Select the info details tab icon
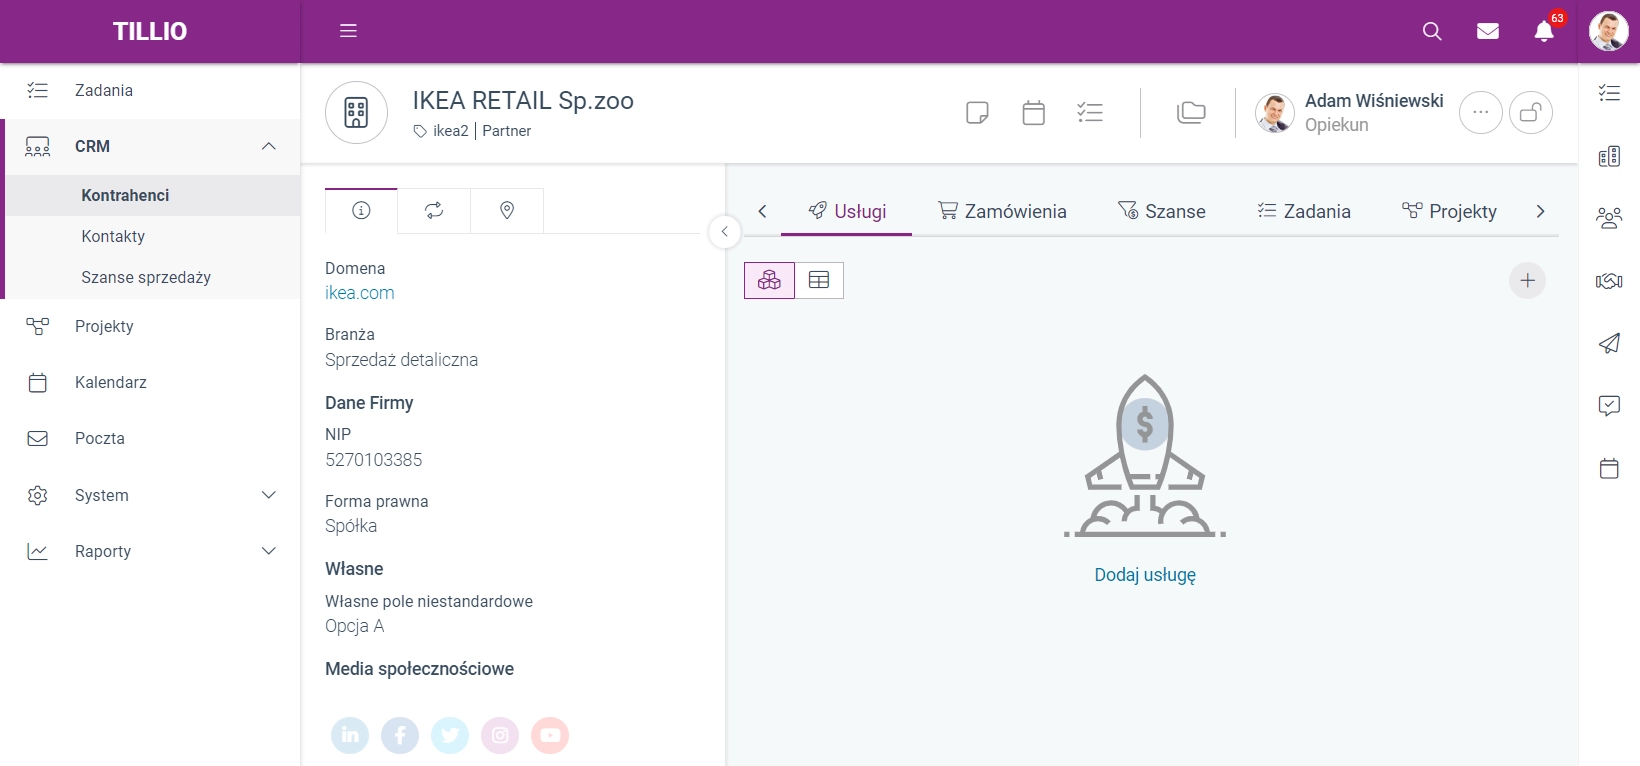This screenshot has width=1640, height=766. [361, 210]
